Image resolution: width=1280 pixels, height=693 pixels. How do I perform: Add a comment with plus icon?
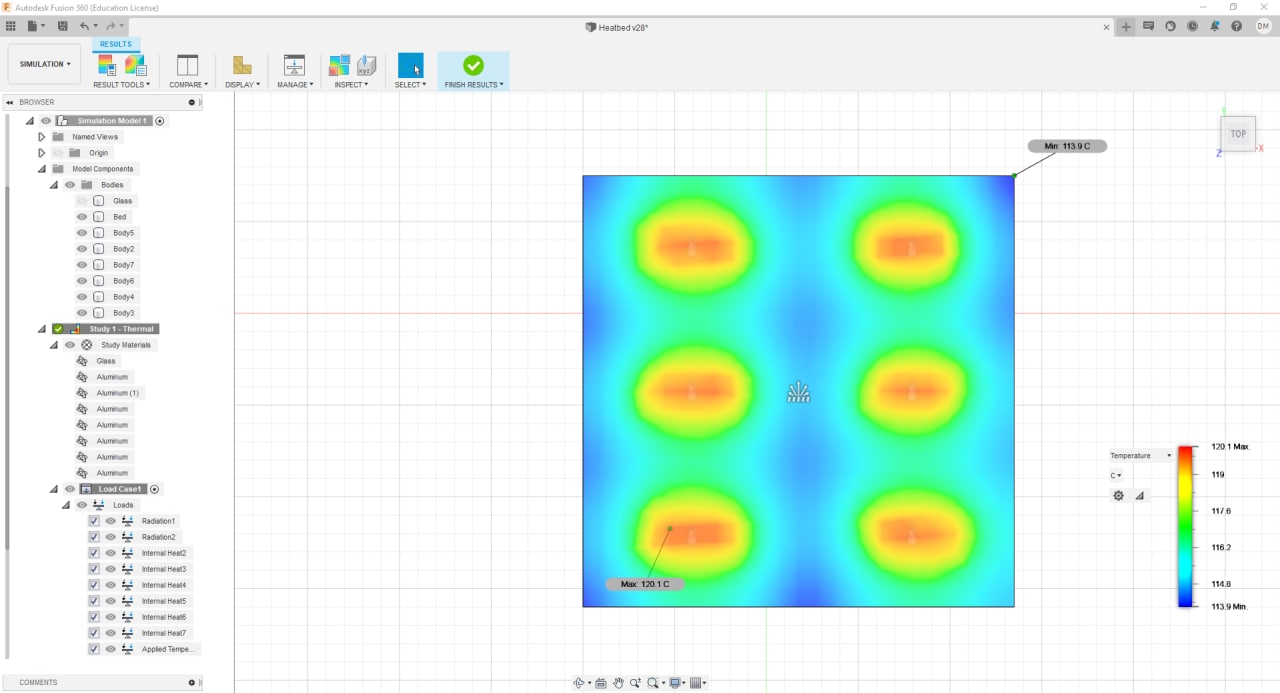(x=192, y=682)
